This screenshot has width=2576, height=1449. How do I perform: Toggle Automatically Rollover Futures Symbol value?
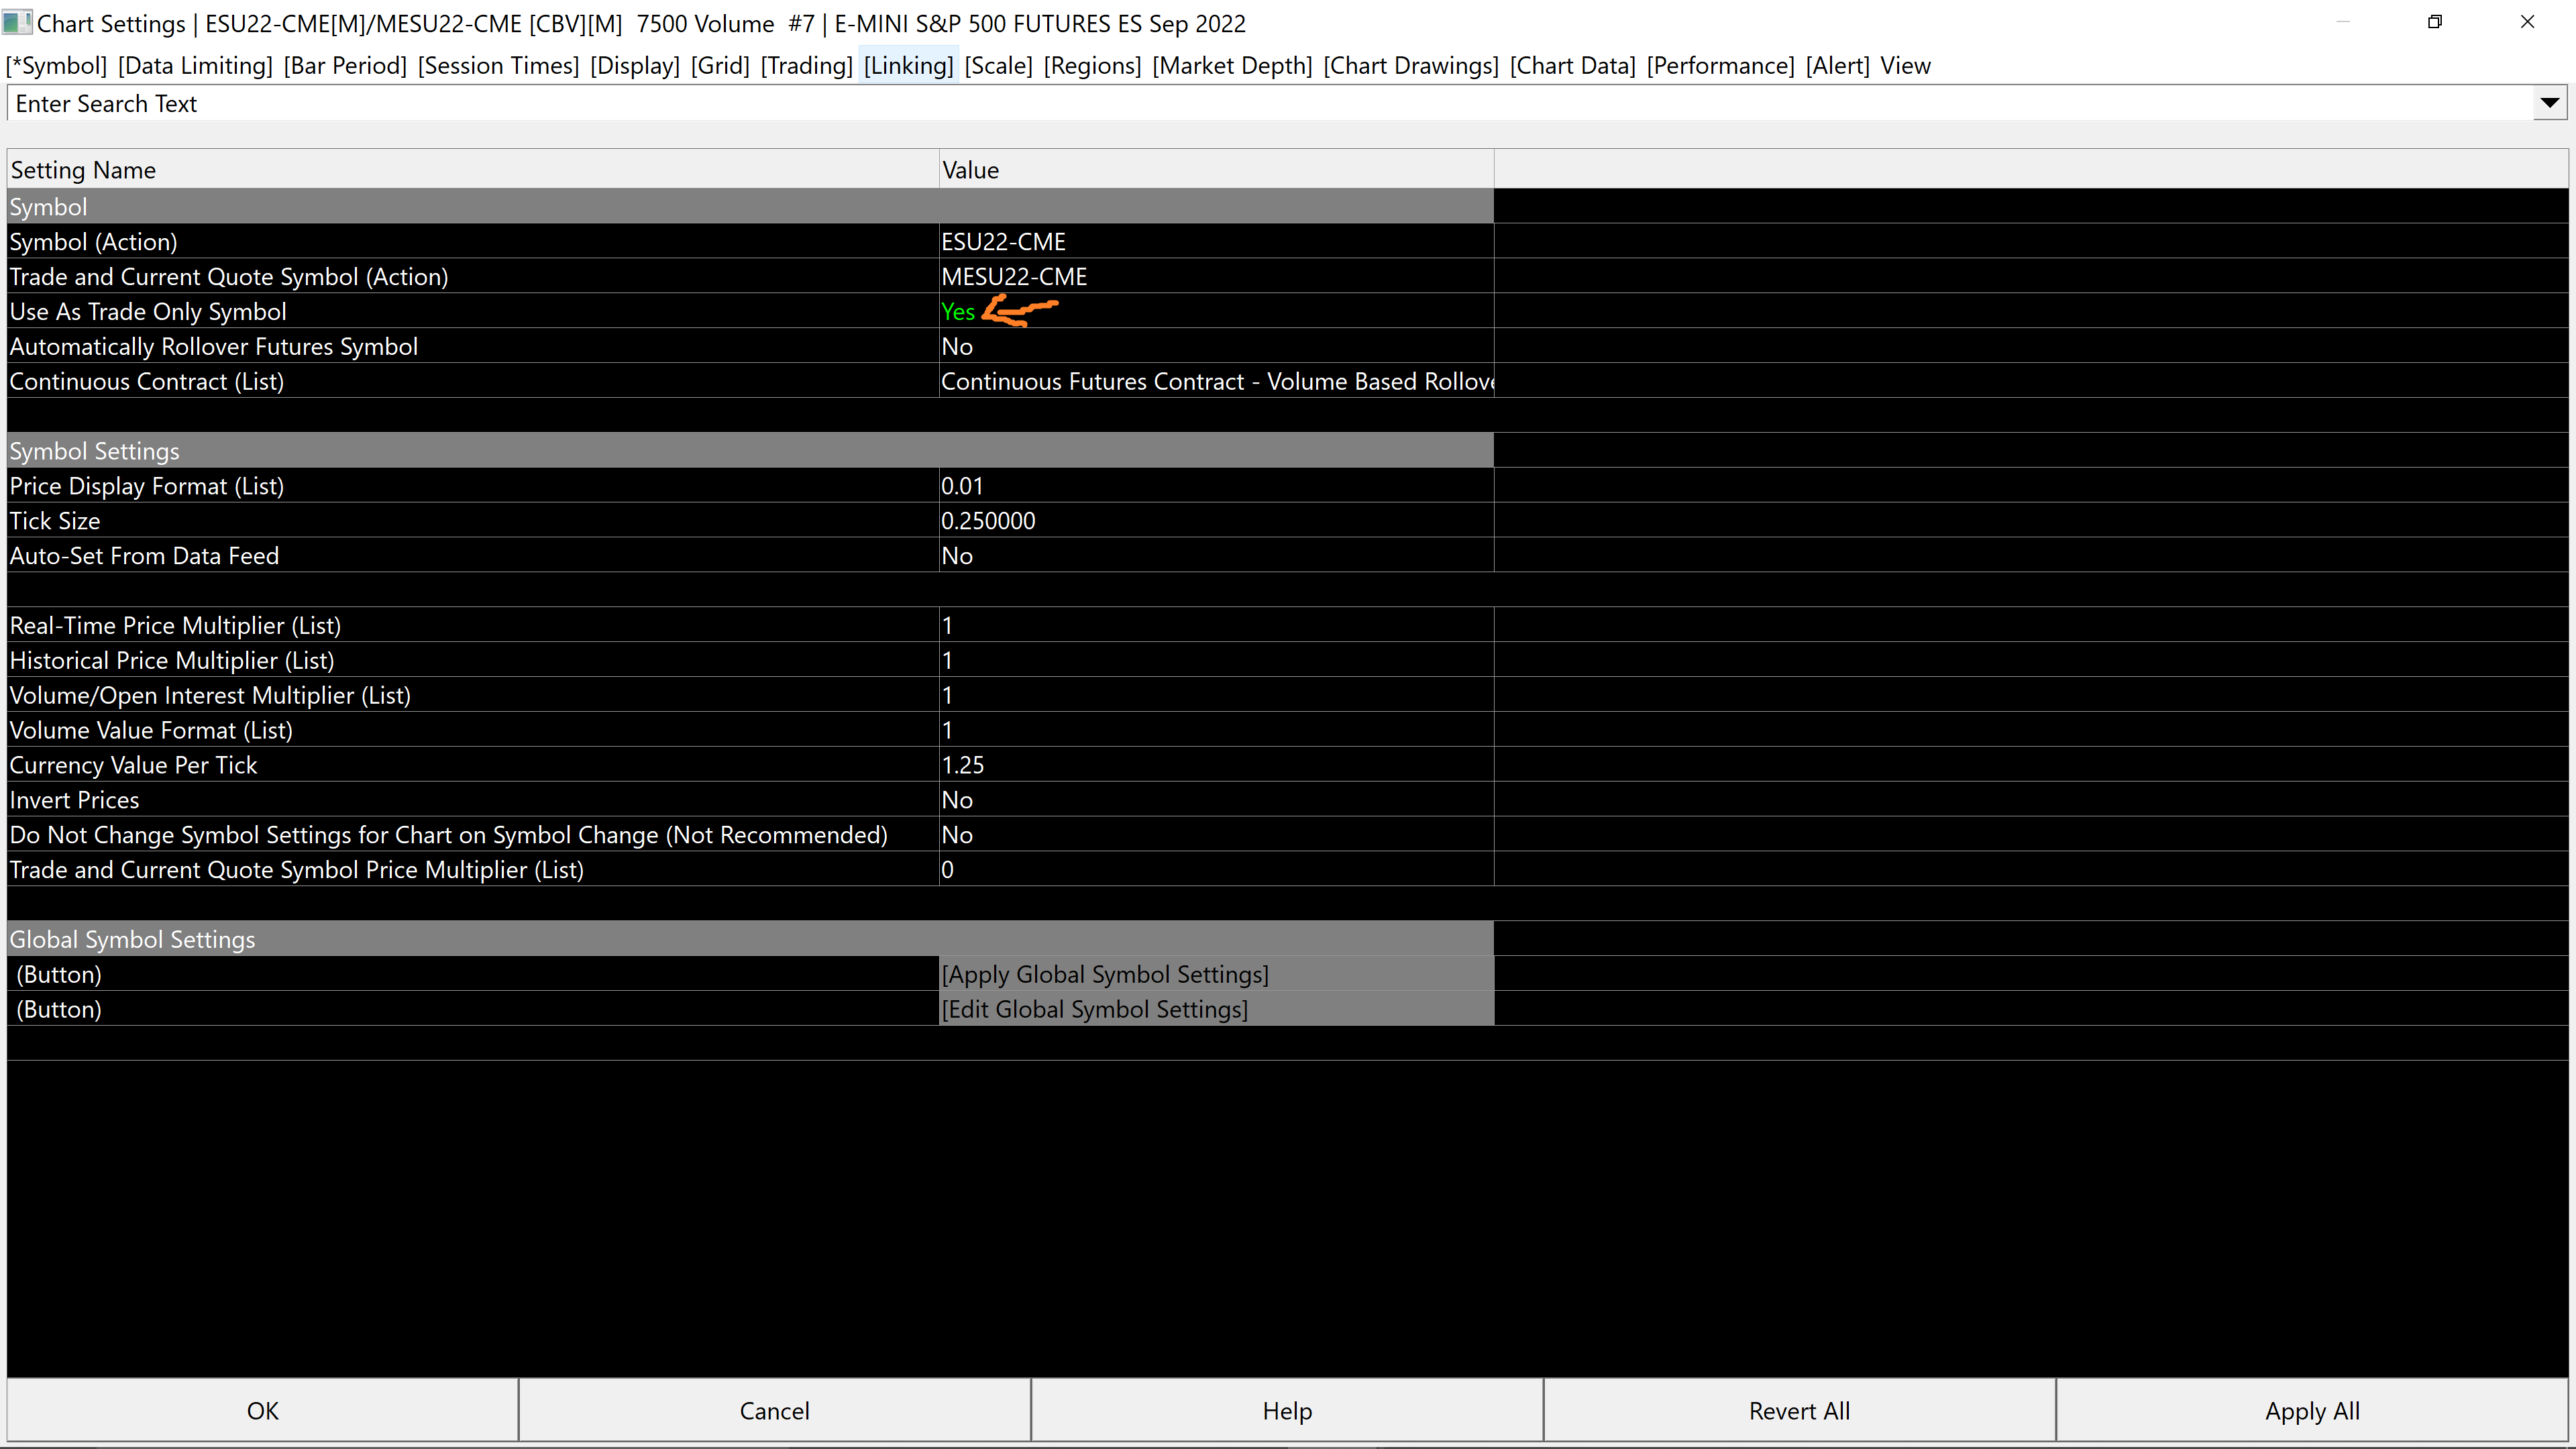(x=957, y=347)
